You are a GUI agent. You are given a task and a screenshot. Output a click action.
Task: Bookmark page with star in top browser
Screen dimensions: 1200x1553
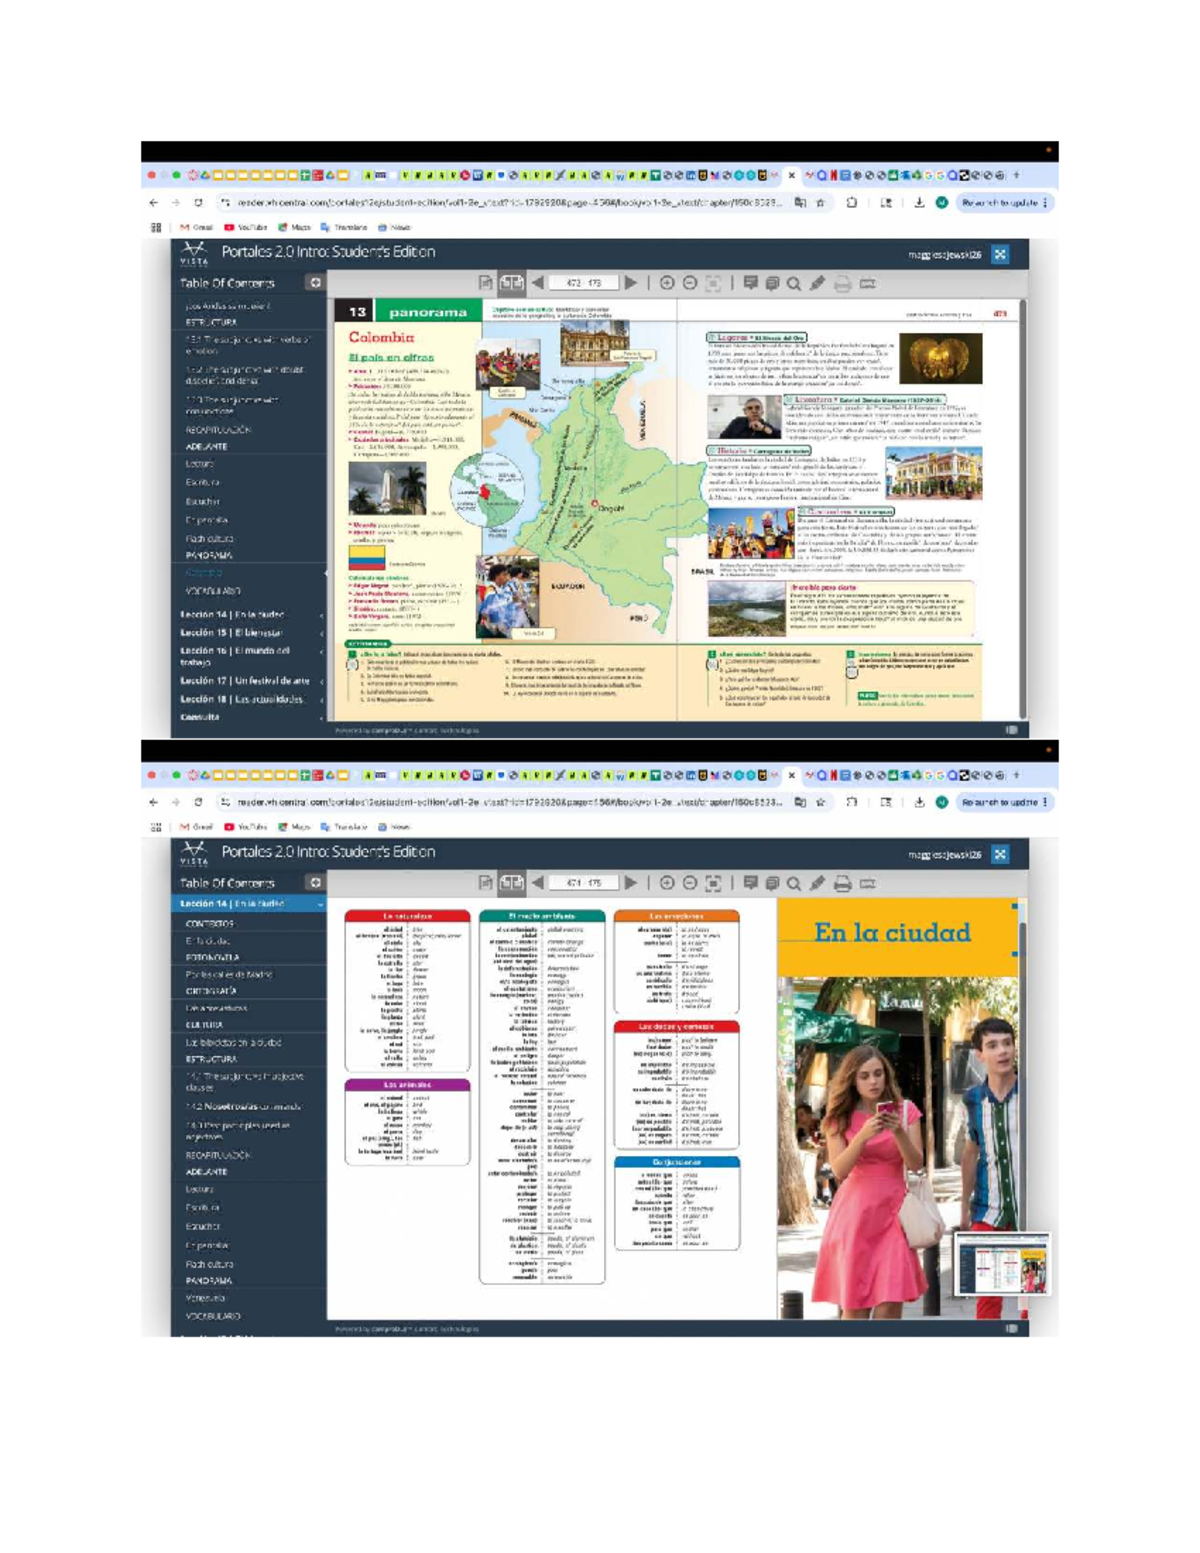pos(821,202)
